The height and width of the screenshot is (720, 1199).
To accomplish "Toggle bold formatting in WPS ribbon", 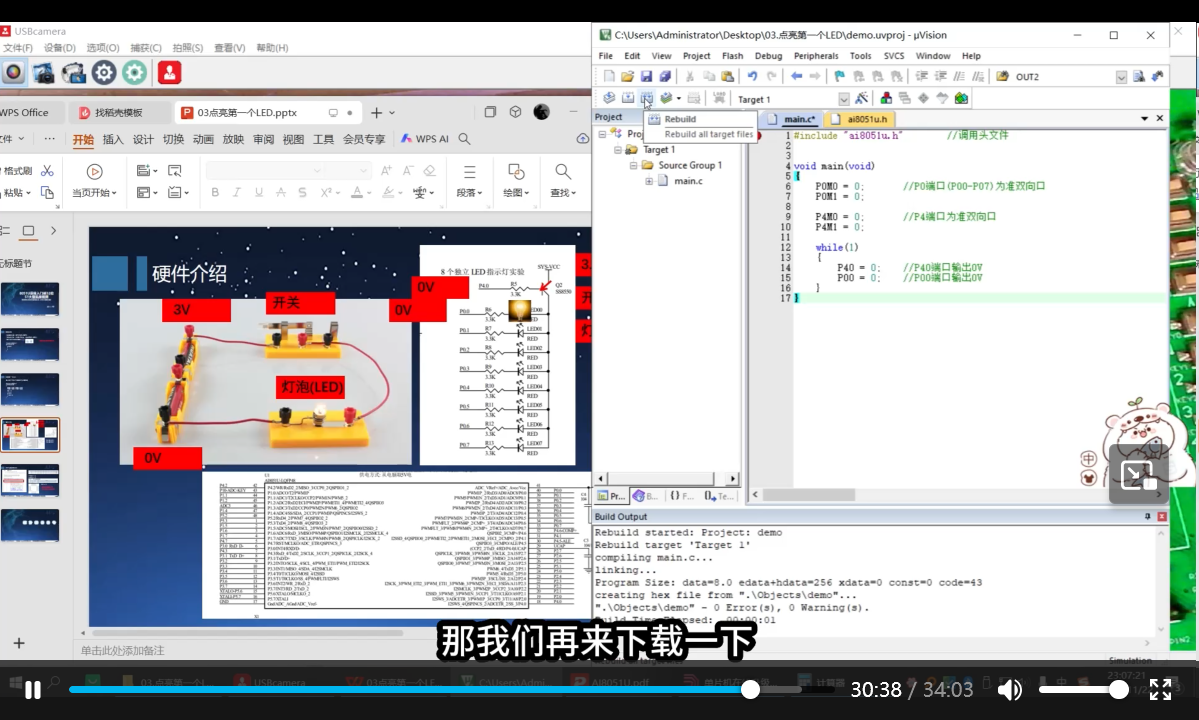I will (215, 193).
